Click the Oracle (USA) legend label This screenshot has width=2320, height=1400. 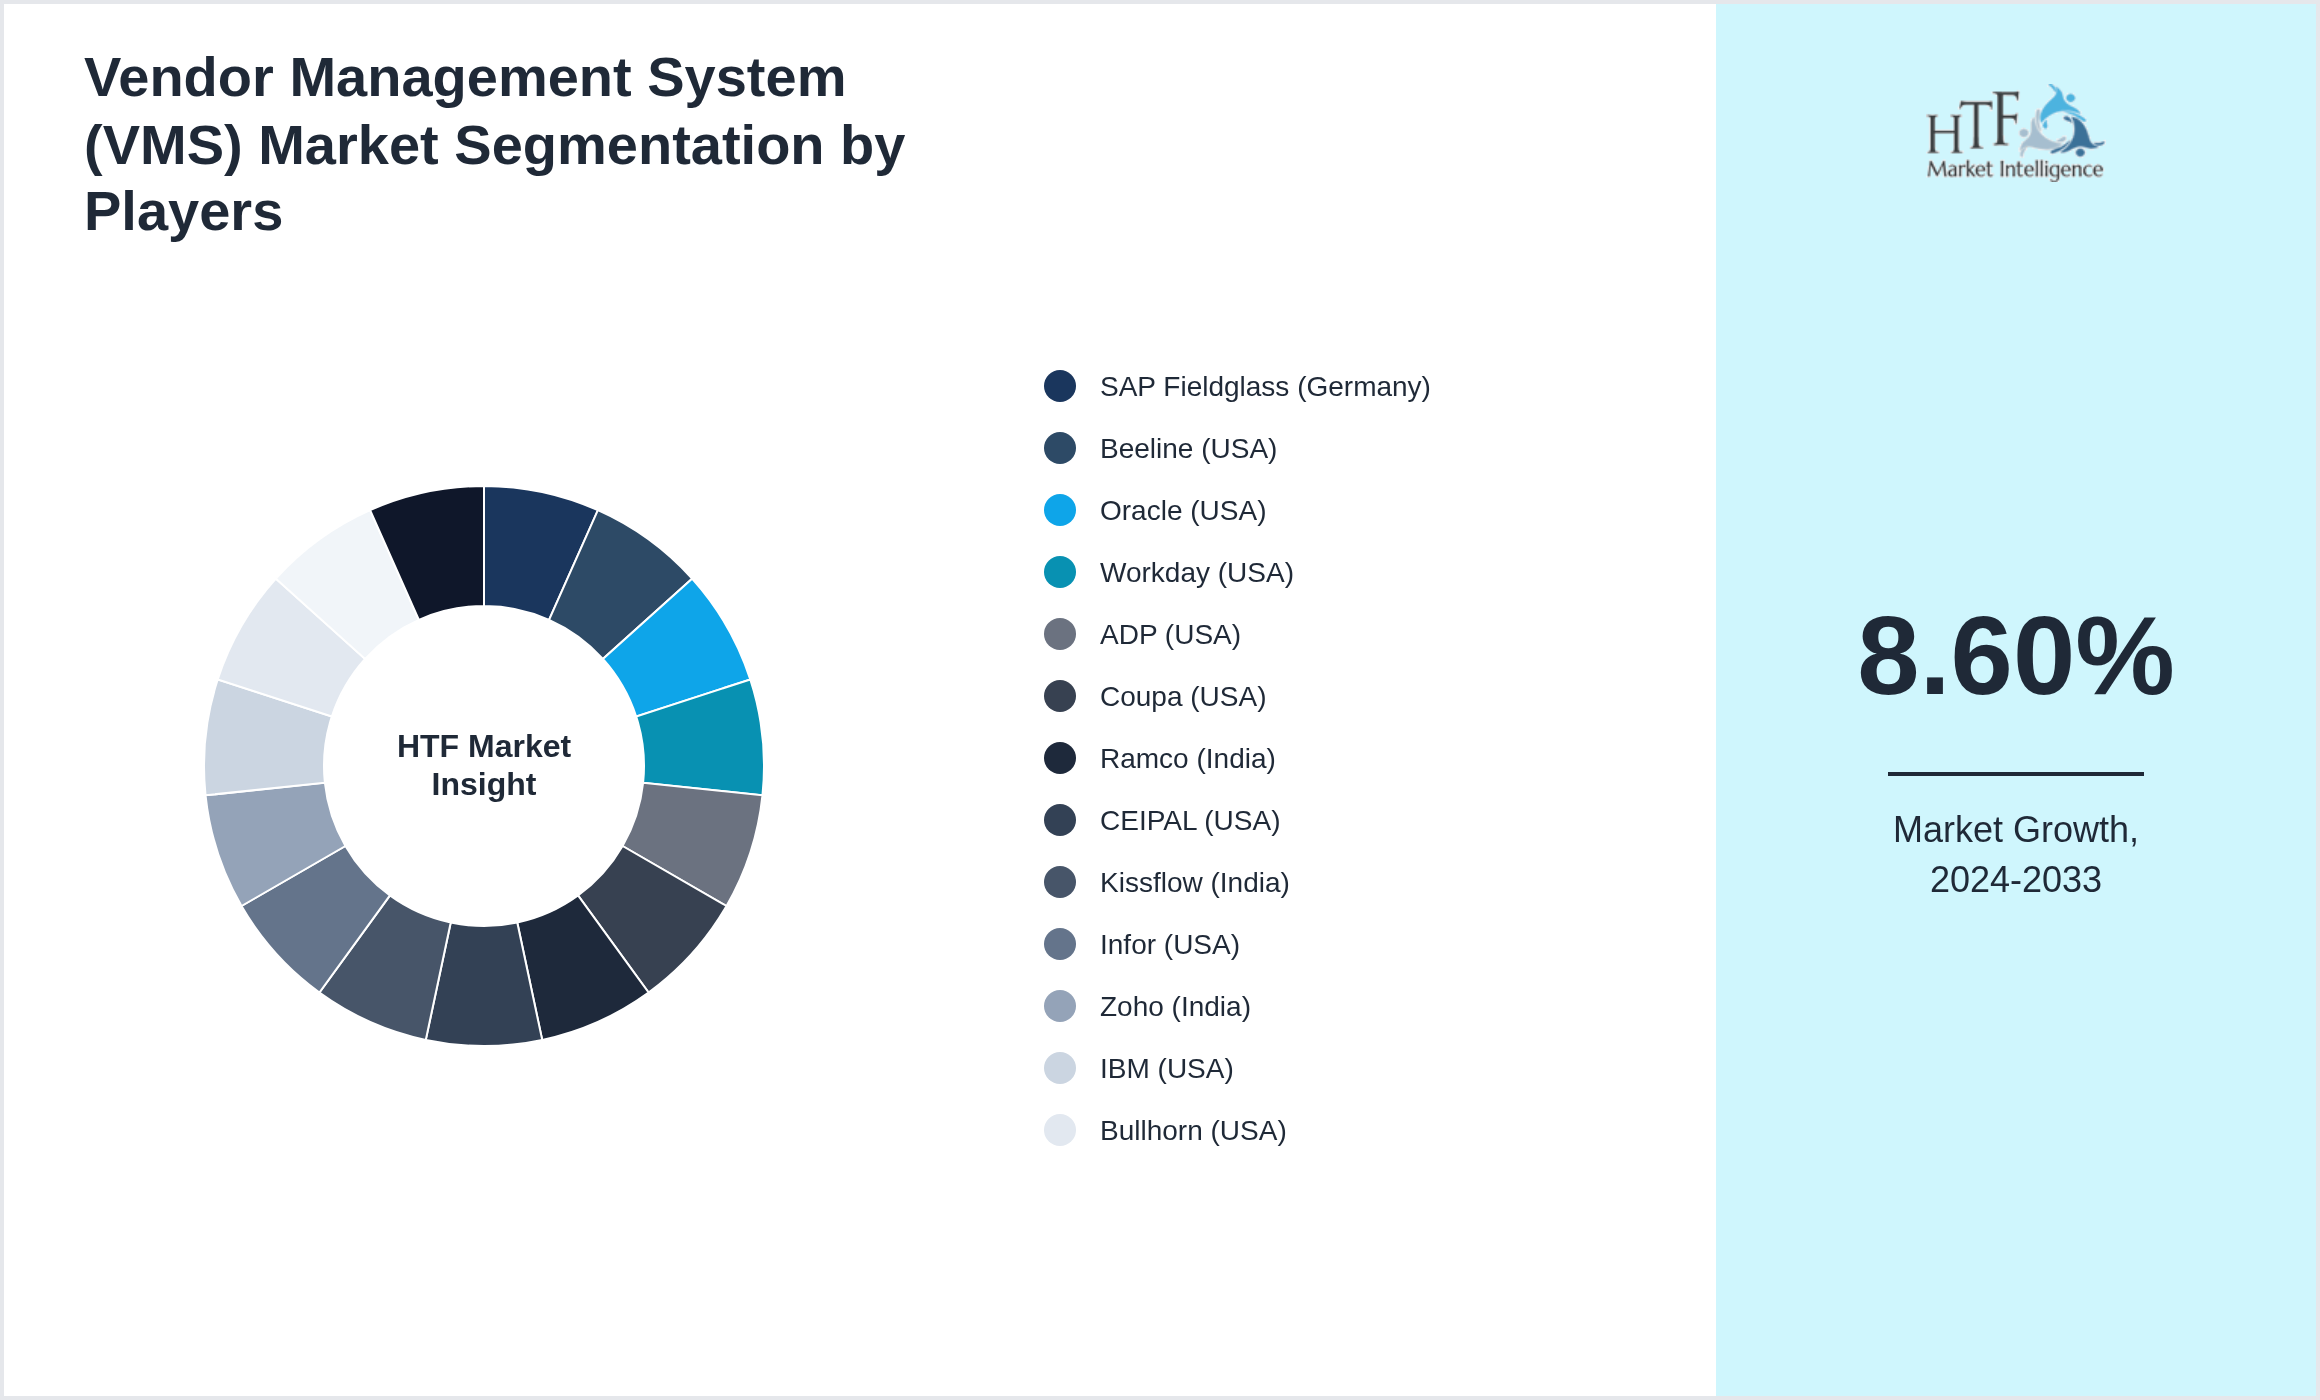click(1183, 511)
